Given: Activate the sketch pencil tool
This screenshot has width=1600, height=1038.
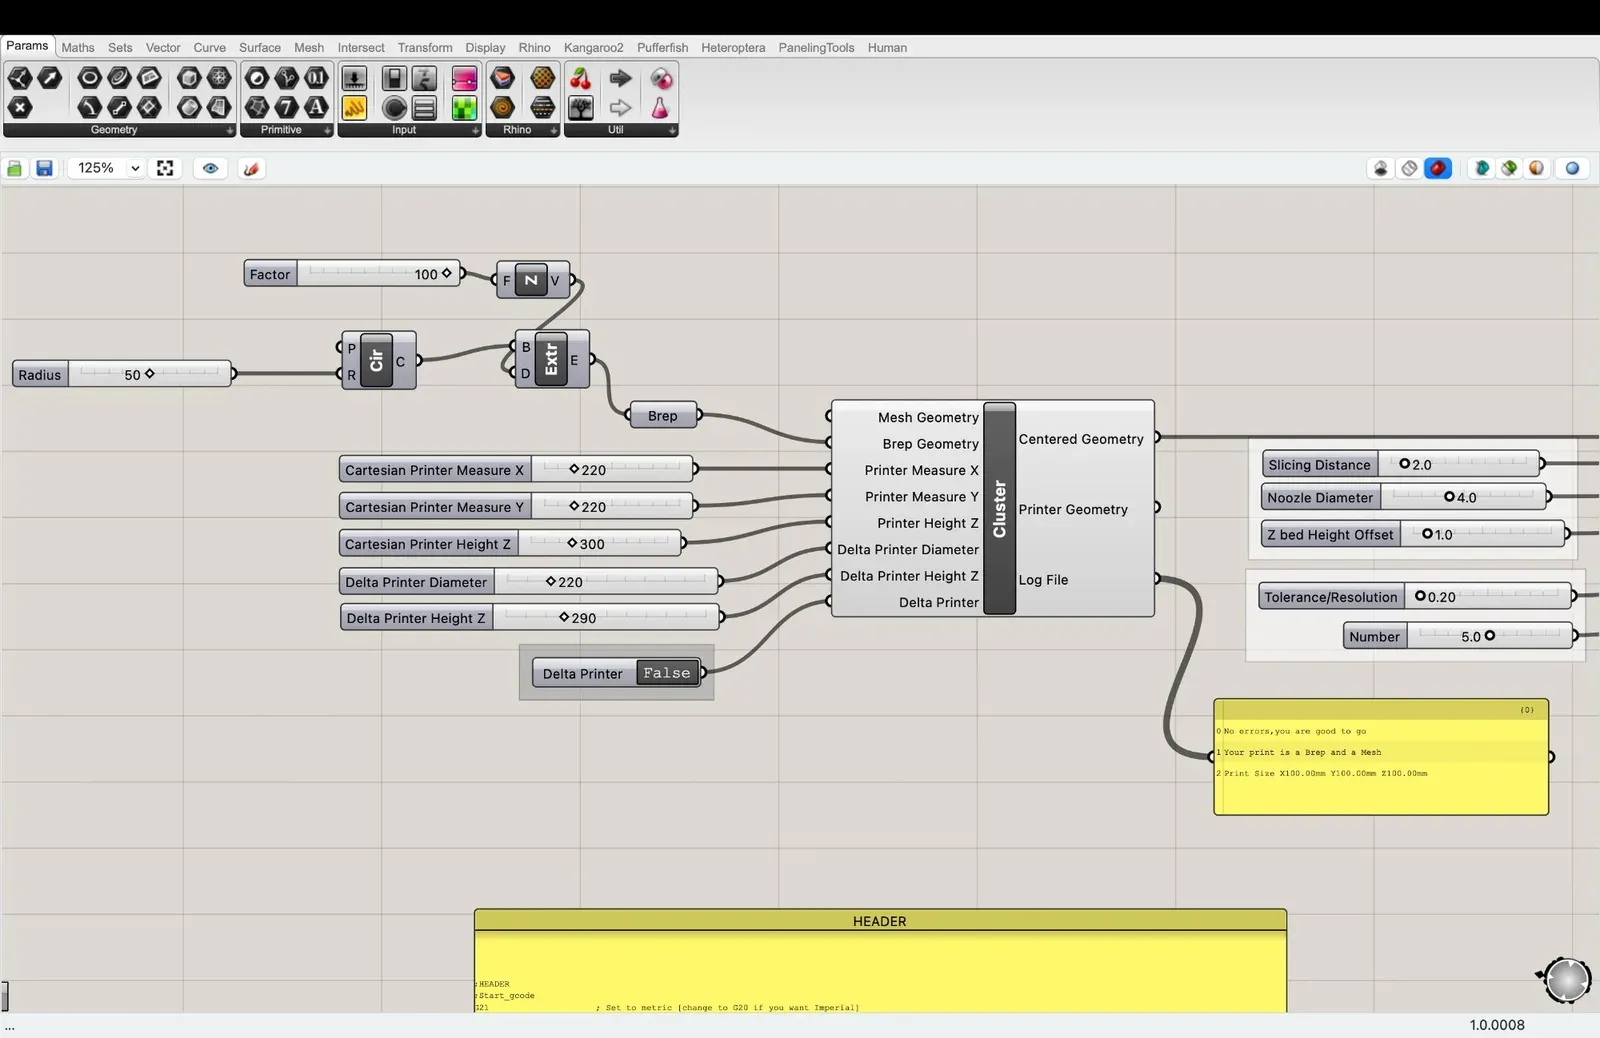Looking at the screenshot, I should (251, 168).
